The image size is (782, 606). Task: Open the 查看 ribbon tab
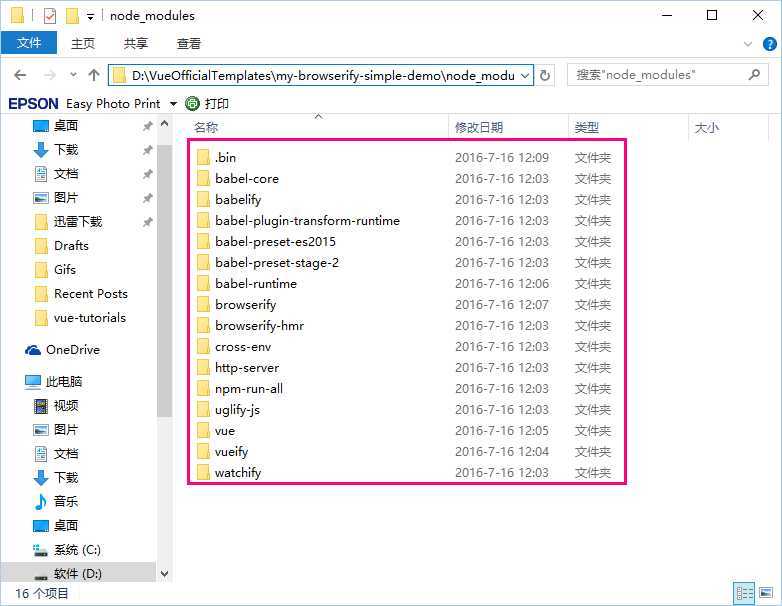(x=189, y=43)
